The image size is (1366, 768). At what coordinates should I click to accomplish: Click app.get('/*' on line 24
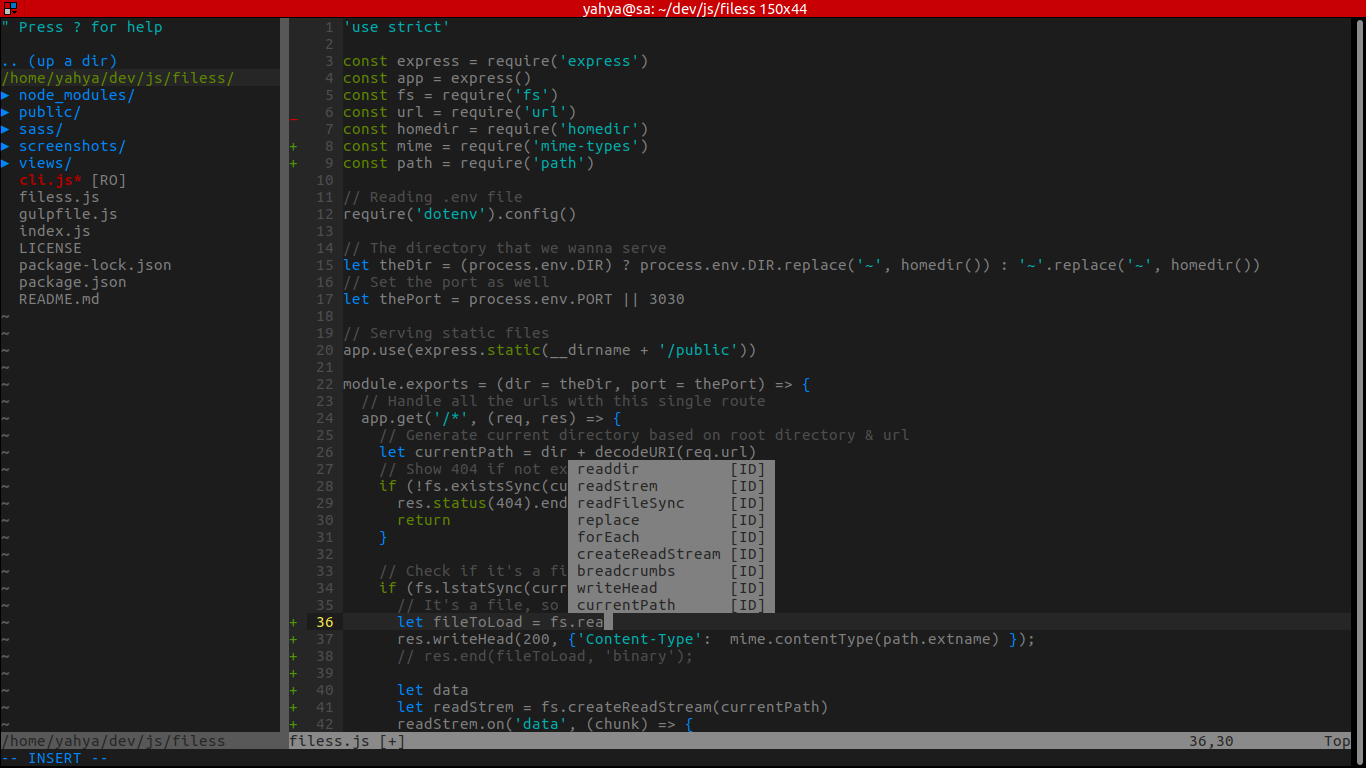(x=415, y=418)
